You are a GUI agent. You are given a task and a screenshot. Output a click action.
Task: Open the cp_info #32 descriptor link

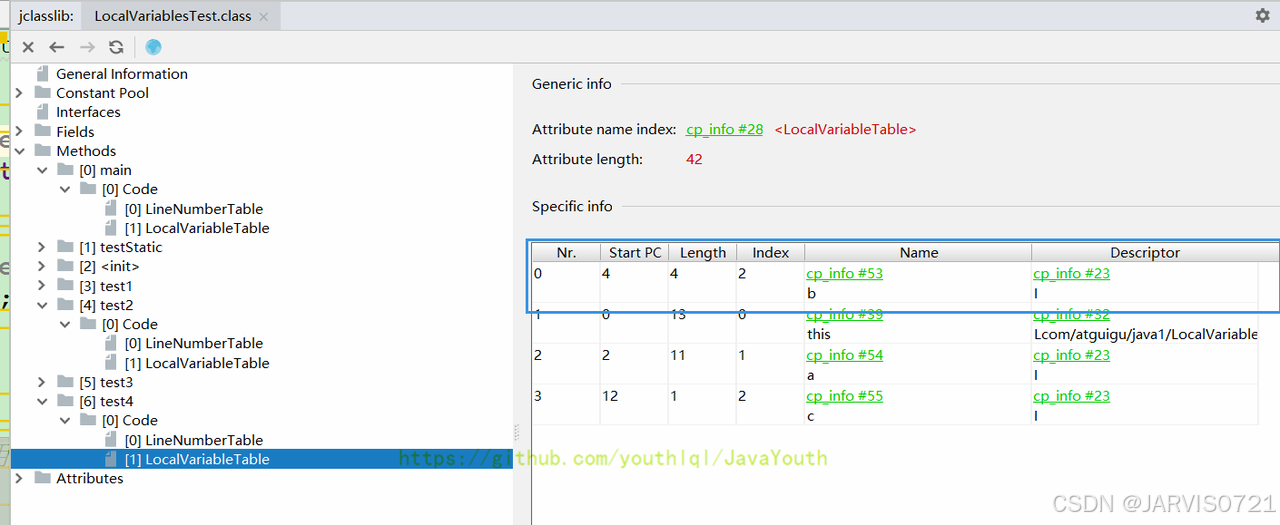tap(1072, 314)
